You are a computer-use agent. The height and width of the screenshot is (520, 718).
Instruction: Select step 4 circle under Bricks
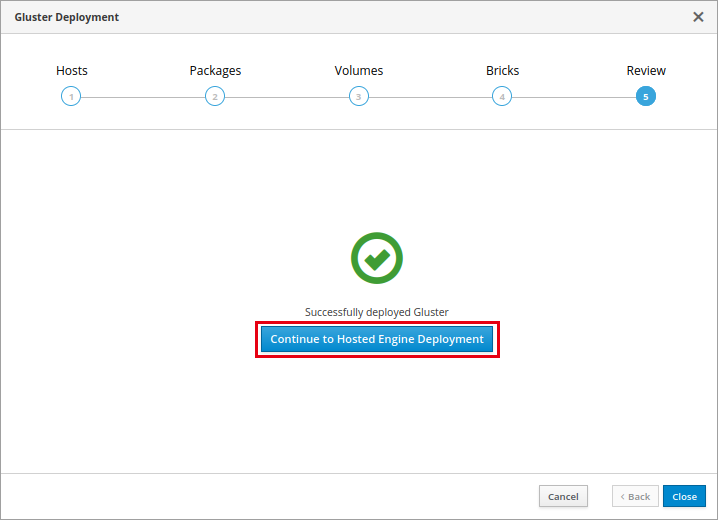[x=502, y=97]
